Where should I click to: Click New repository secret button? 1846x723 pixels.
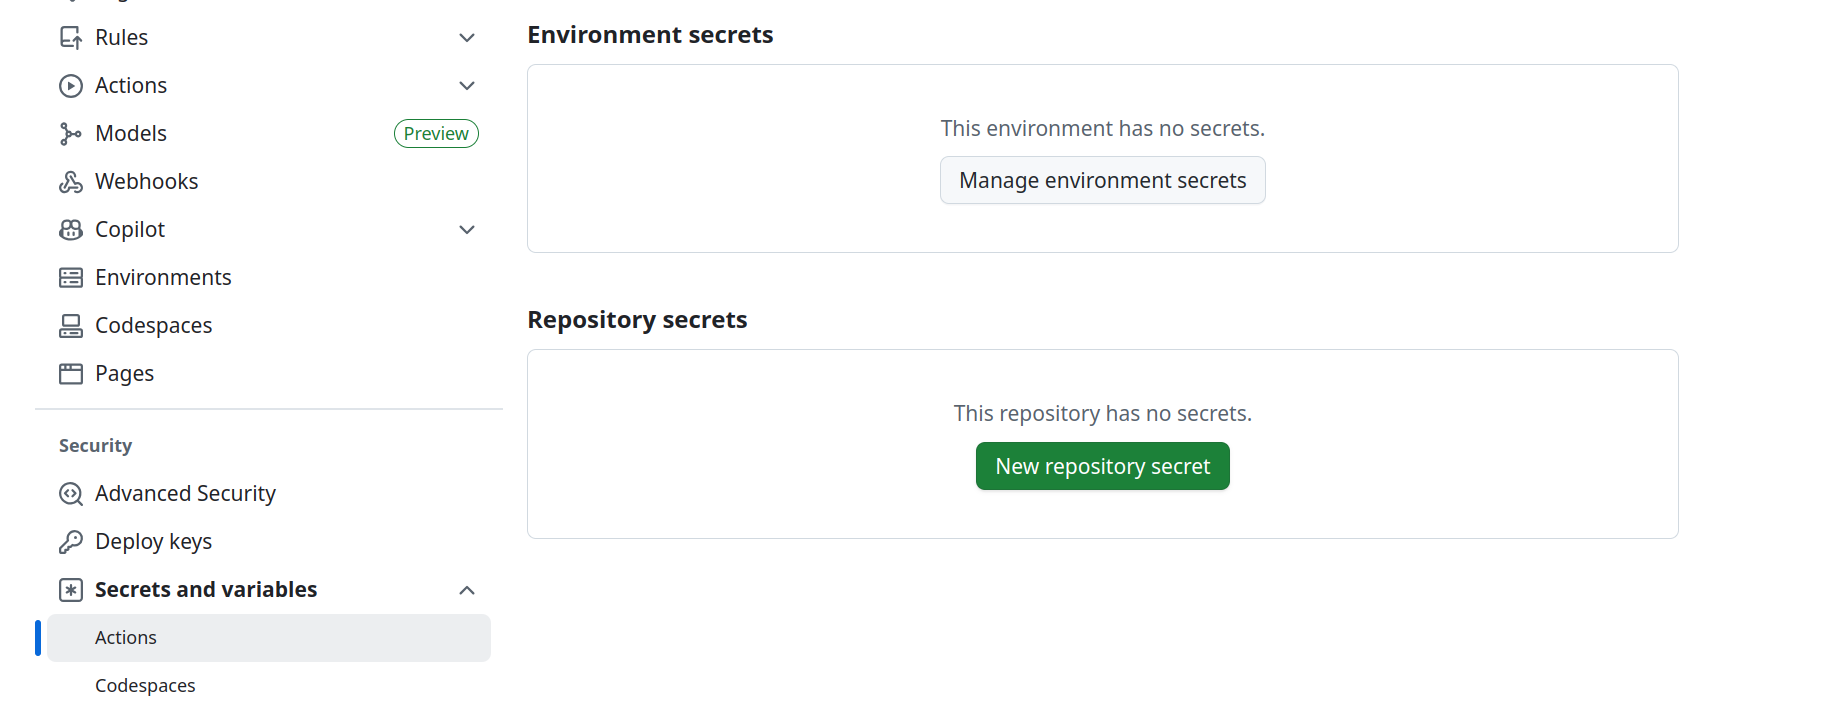point(1102,466)
